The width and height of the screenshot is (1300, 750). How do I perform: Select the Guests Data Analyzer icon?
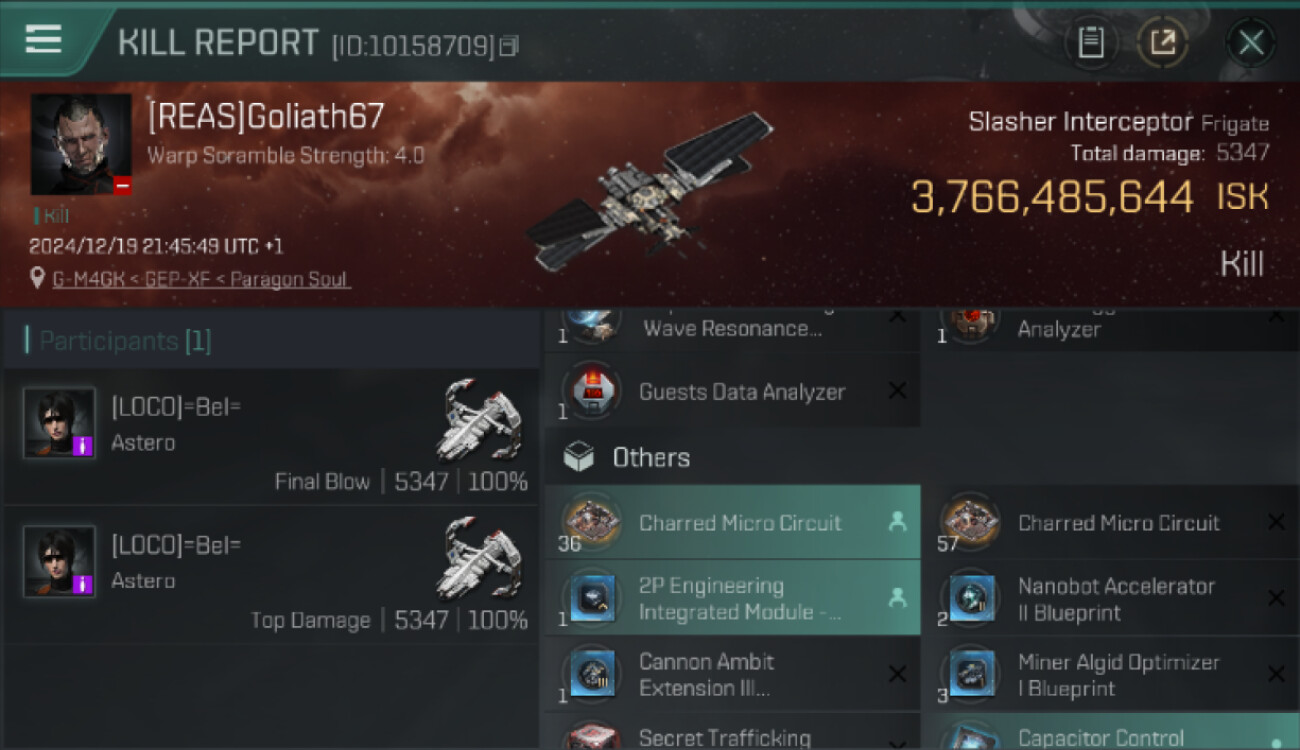pos(592,391)
